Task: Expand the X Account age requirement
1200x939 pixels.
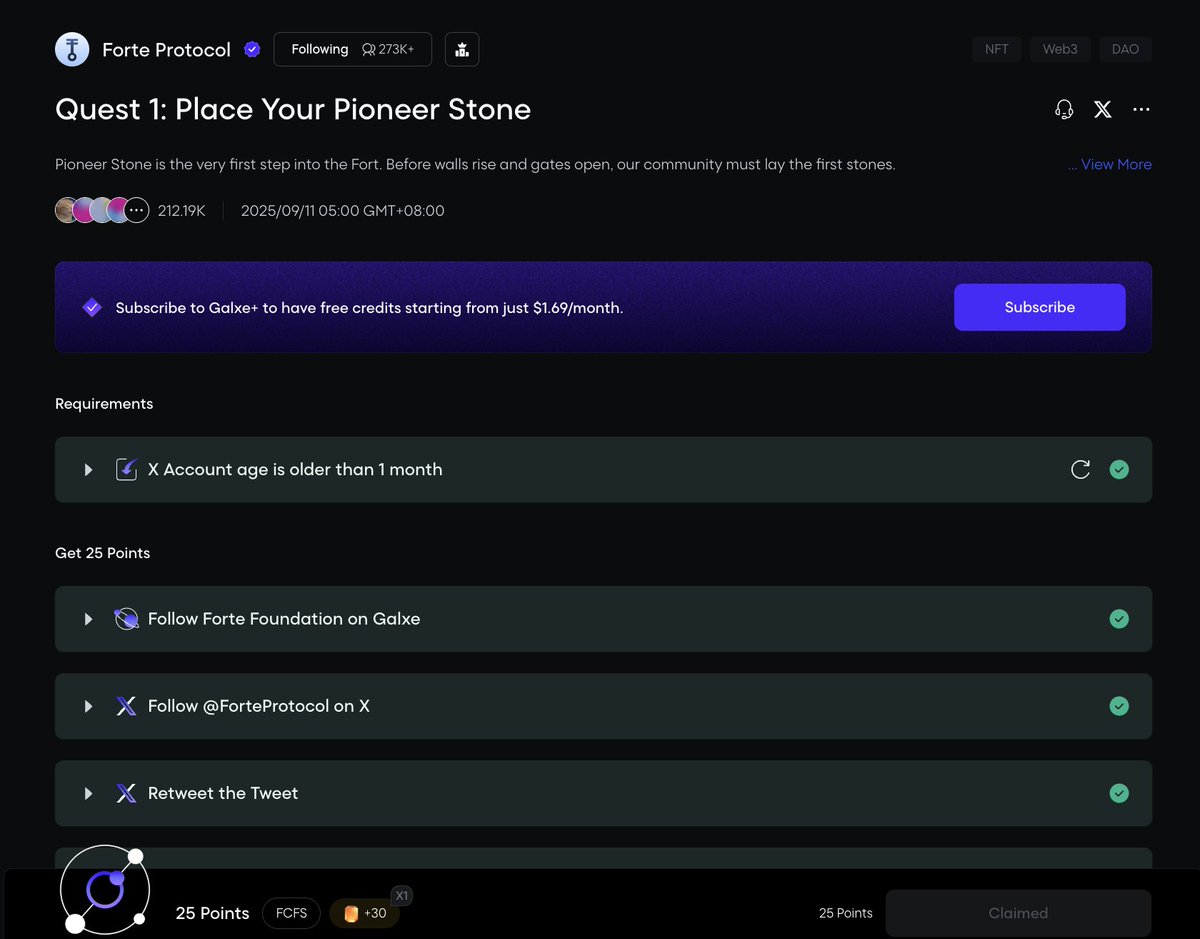Action: pyautogui.click(x=88, y=470)
